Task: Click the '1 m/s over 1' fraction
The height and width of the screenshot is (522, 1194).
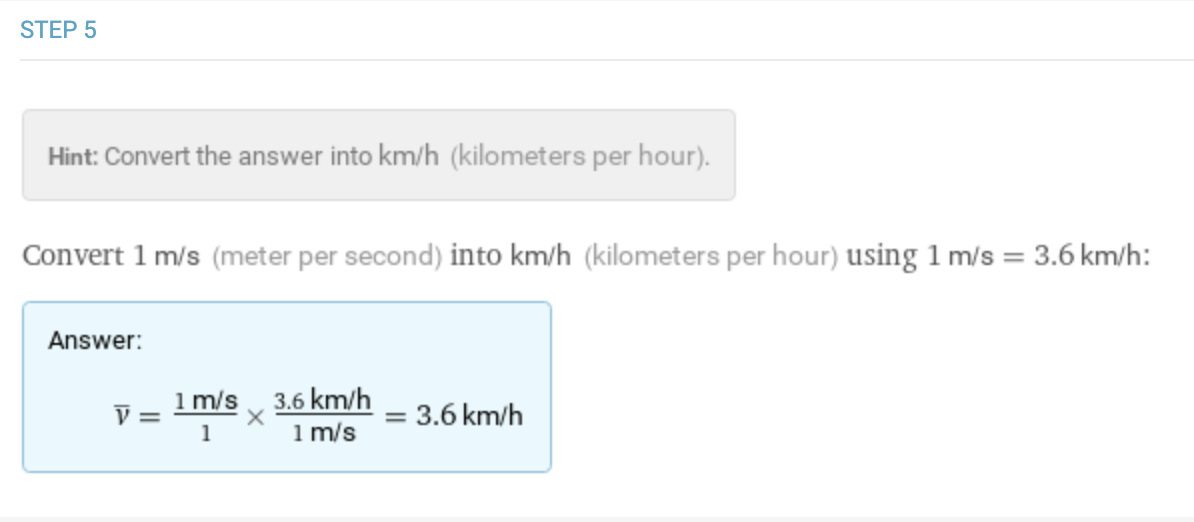Action: click(x=206, y=416)
